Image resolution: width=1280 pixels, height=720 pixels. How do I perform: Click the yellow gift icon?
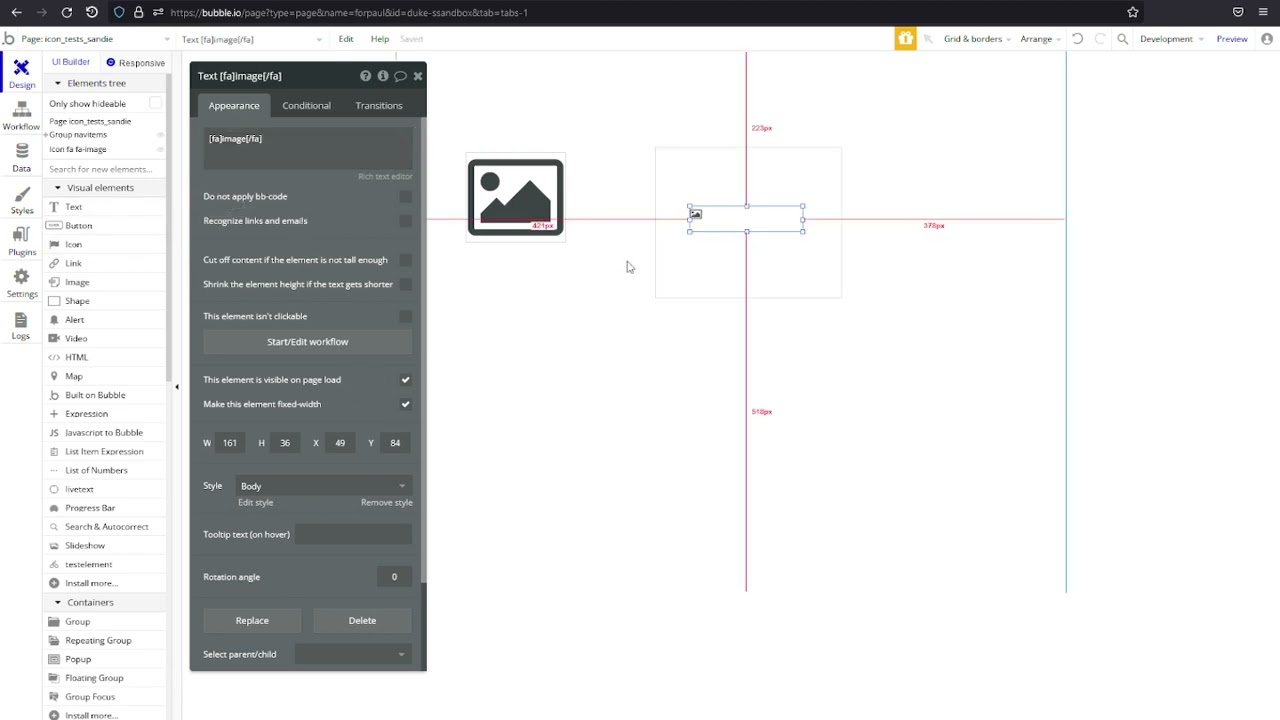[x=905, y=39]
